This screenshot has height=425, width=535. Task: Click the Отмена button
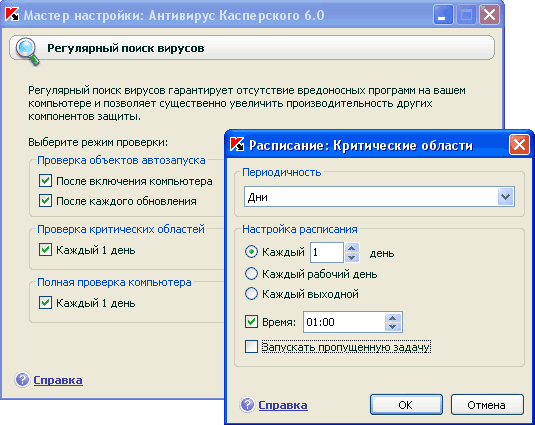(487, 405)
